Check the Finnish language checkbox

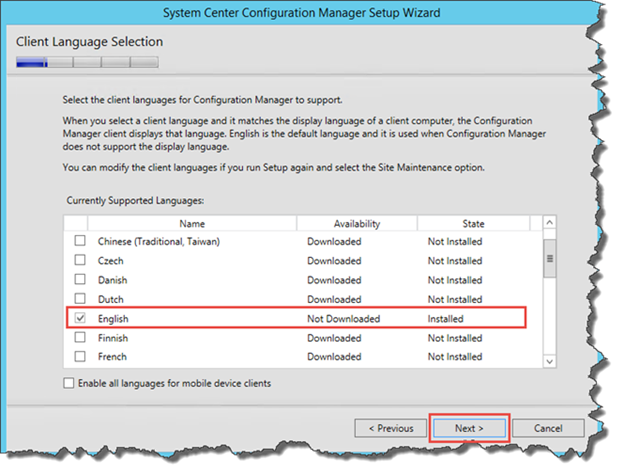click(80, 337)
